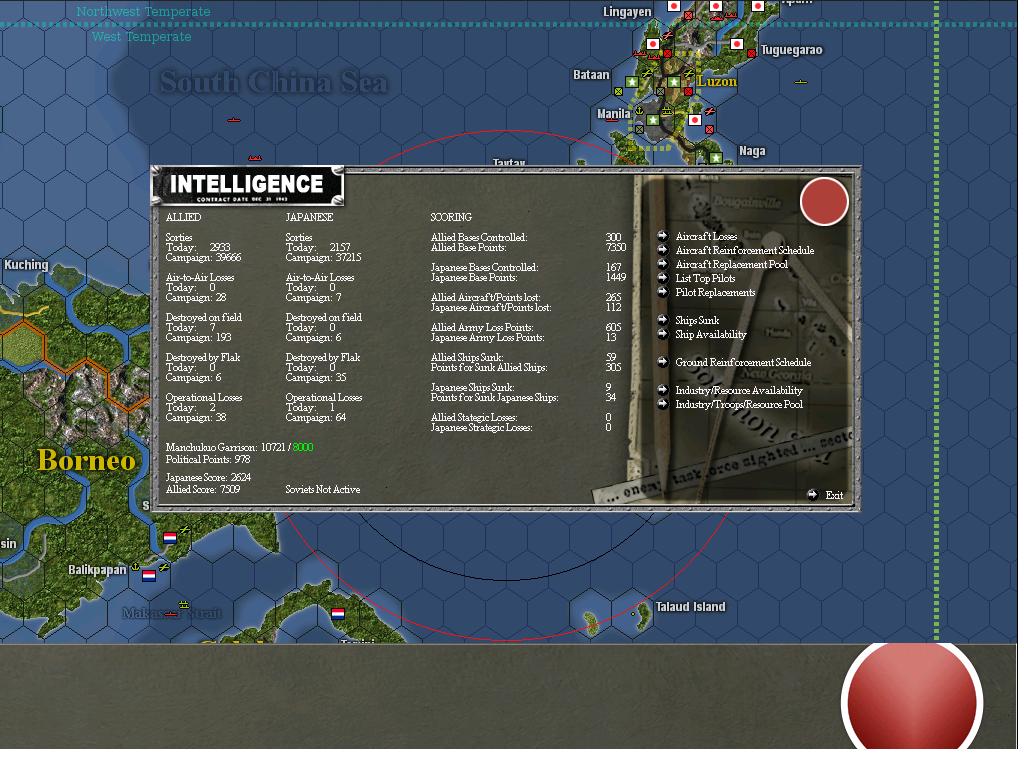Click the SCORING column heading

click(451, 217)
